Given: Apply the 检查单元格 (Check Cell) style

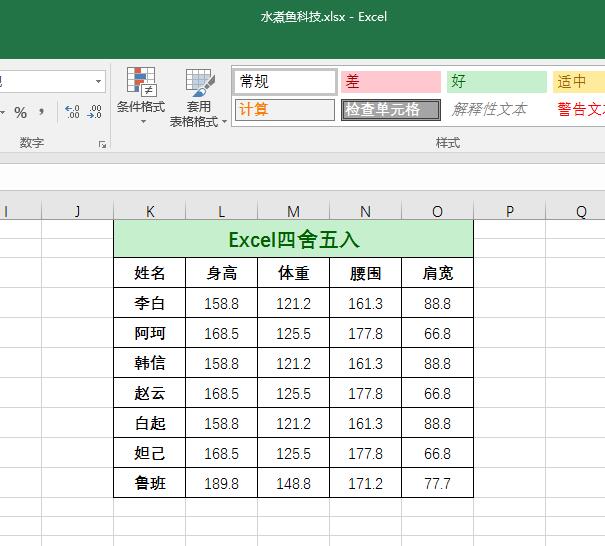Looking at the screenshot, I should click(x=390, y=110).
